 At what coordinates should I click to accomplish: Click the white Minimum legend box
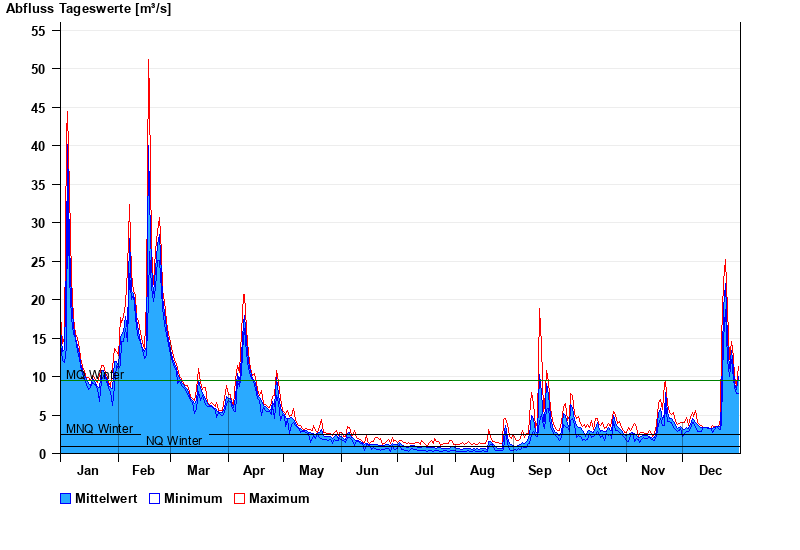coord(154,499)
